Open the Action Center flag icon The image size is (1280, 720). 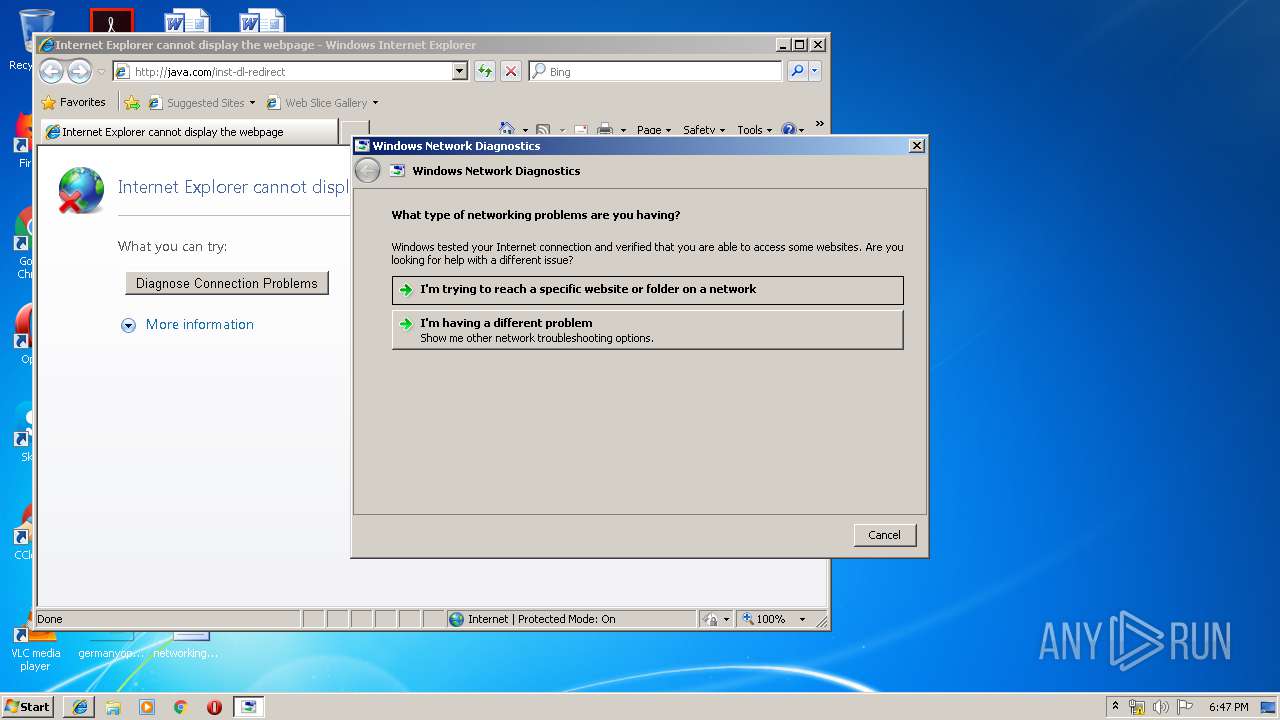[1185, 707]
